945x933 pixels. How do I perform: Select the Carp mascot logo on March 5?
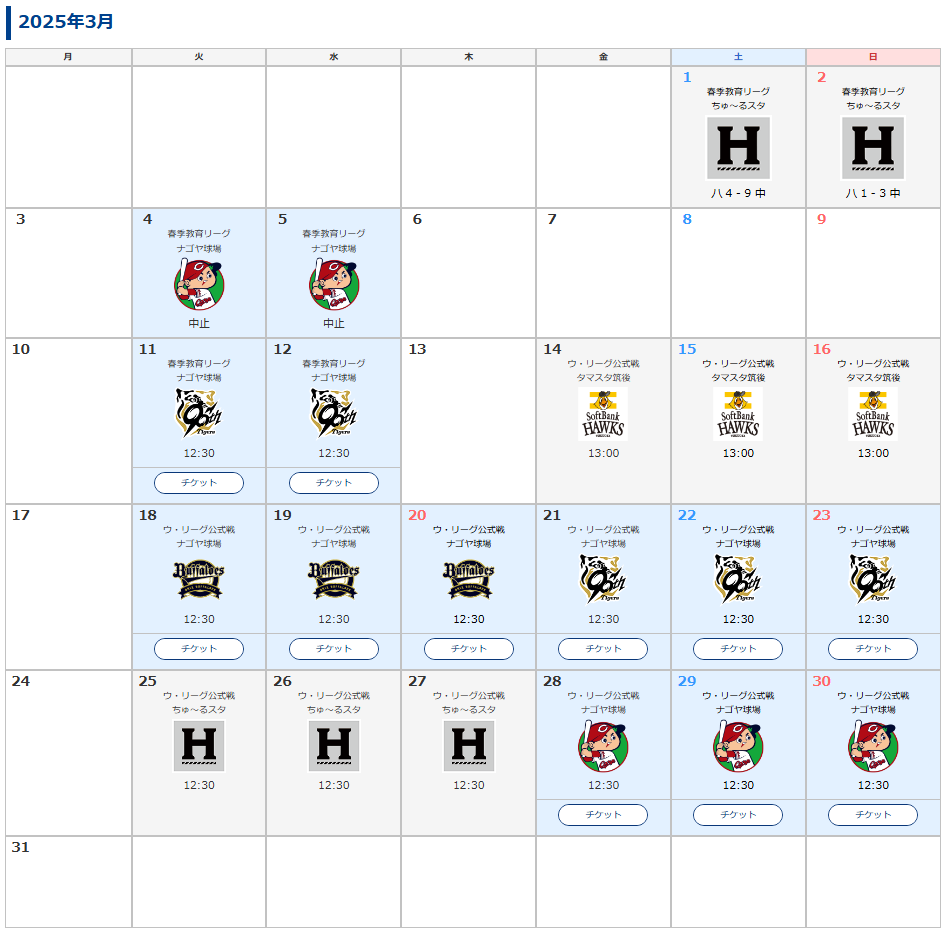tap(334, 284)
